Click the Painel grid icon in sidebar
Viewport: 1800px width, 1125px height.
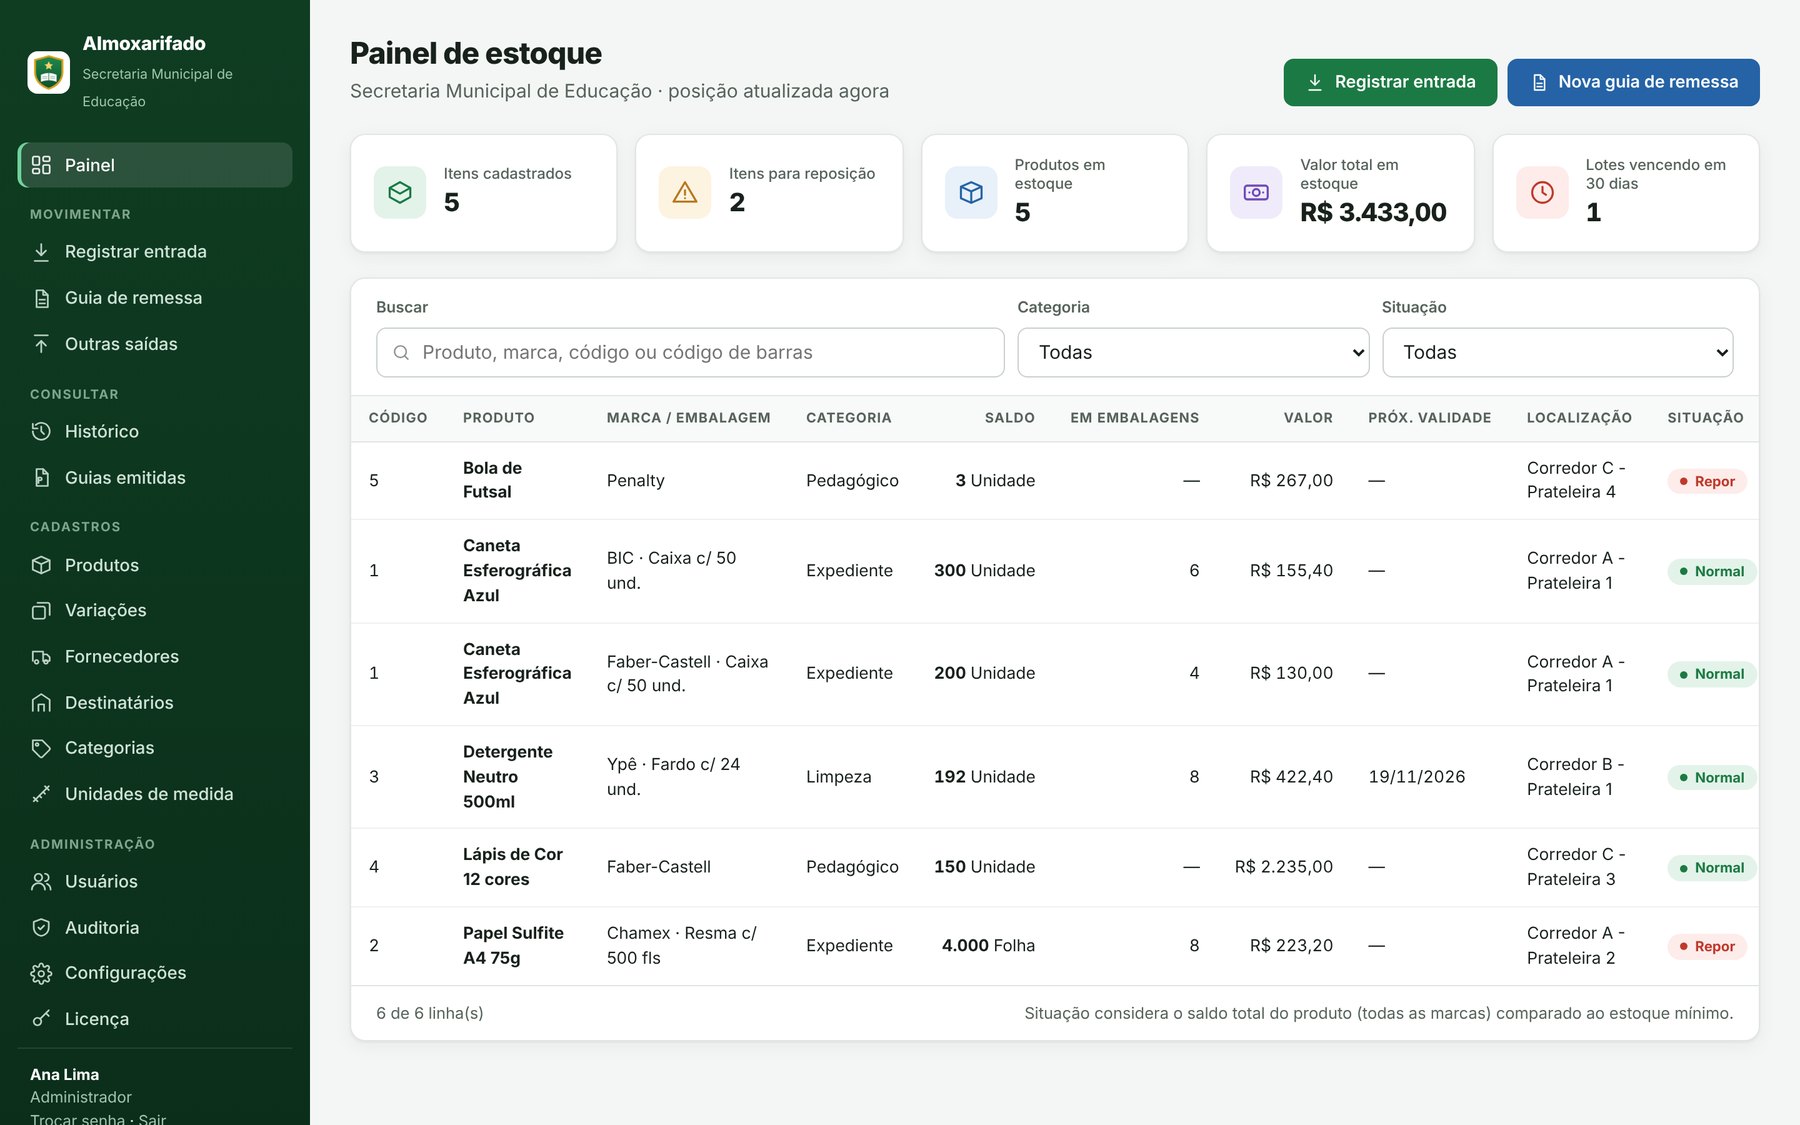tap(41, 165)
